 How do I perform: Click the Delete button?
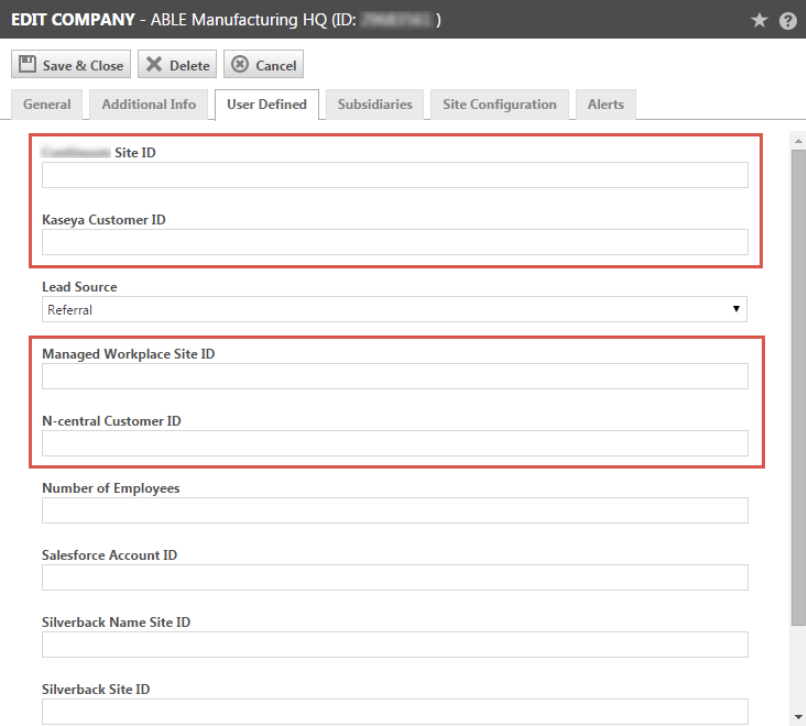point(177,65)
